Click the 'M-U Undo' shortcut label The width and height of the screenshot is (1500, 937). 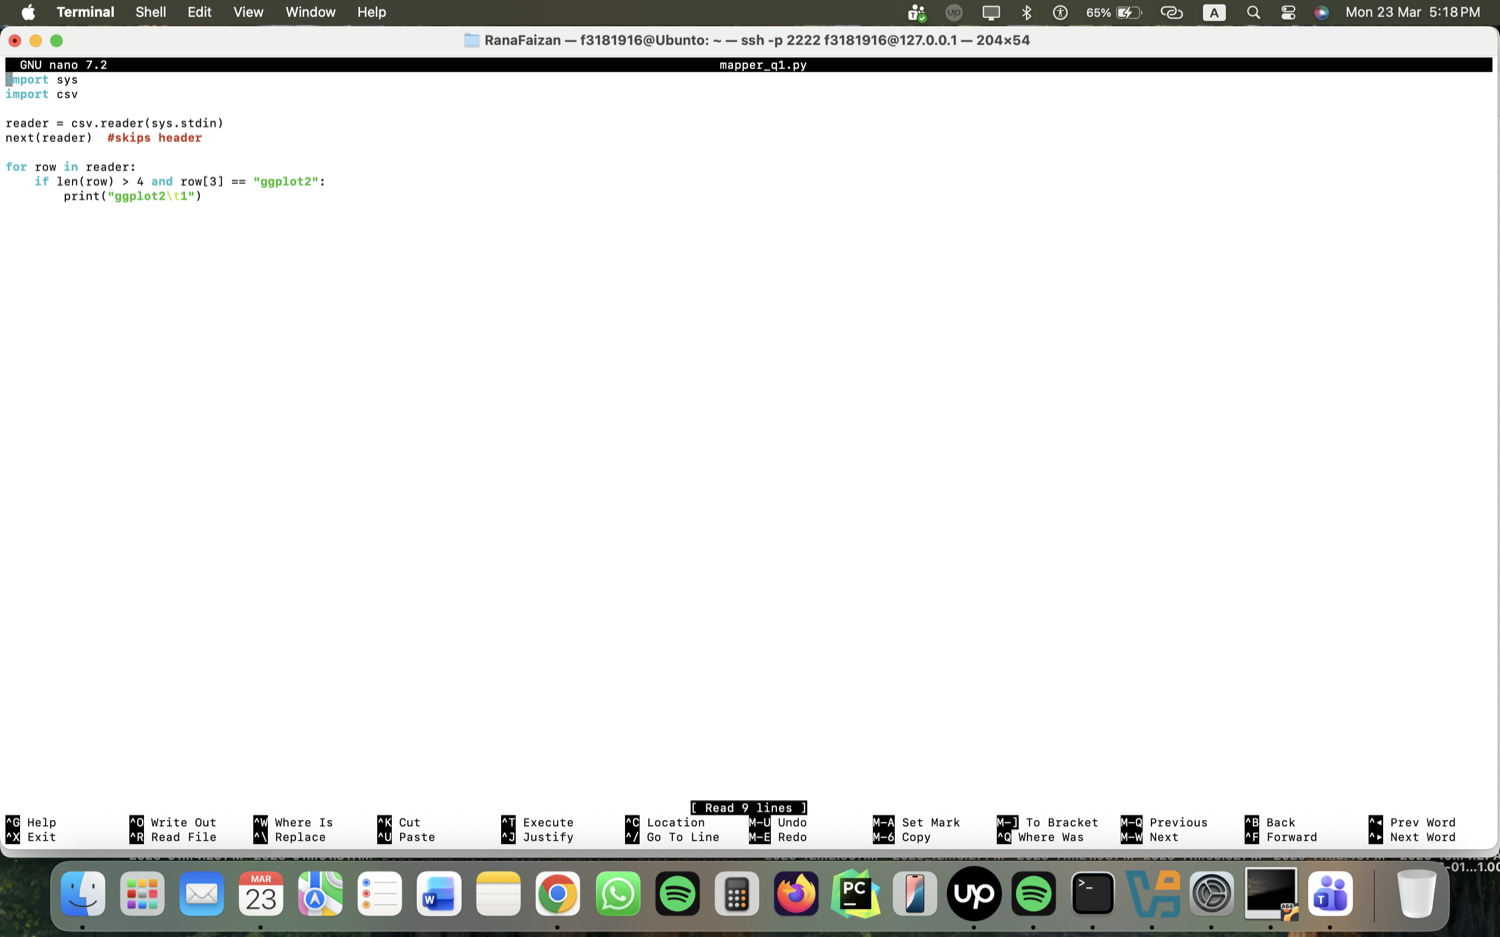(x=778, y=822)
